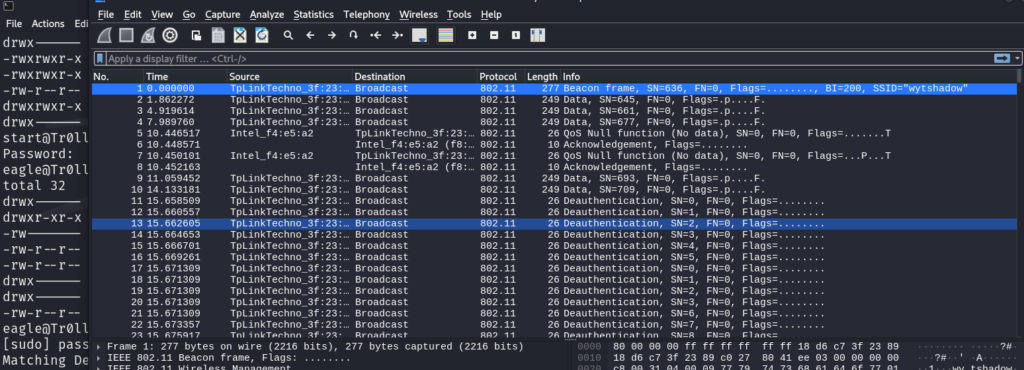Open the Telephony menu

366,14
